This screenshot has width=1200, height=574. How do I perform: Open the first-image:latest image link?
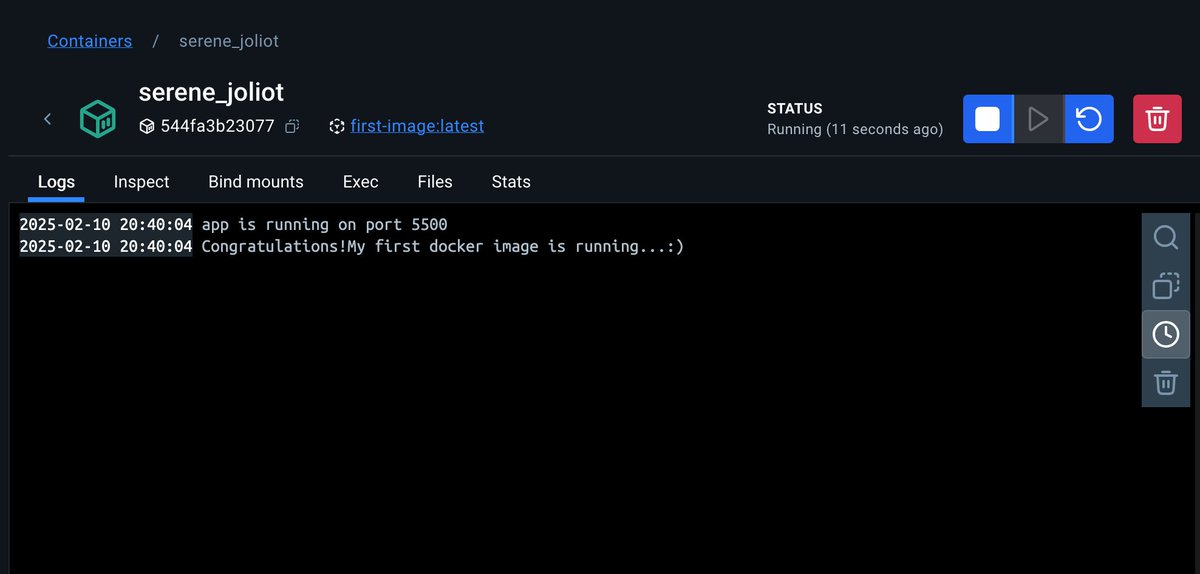point(417,126)
